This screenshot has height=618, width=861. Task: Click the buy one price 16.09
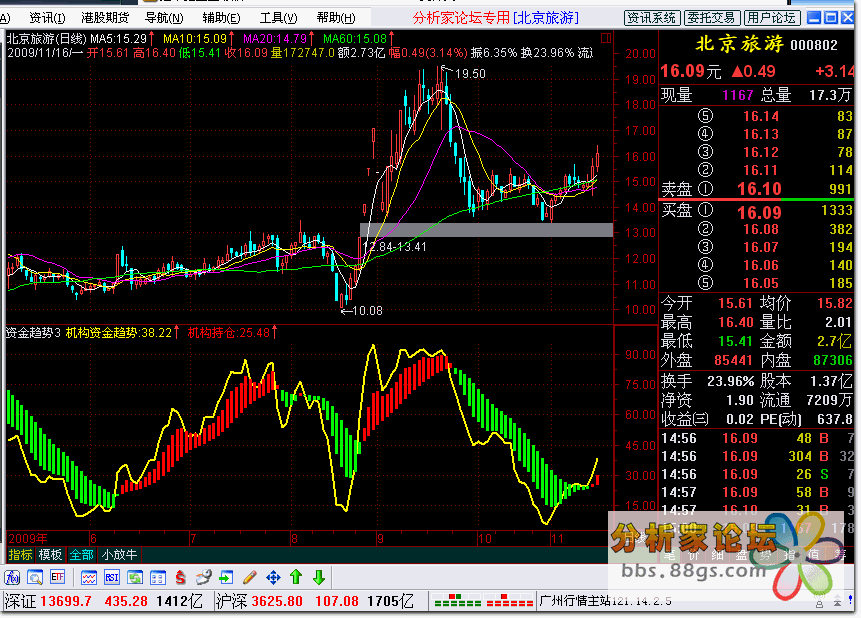click(x=759, y=212)
